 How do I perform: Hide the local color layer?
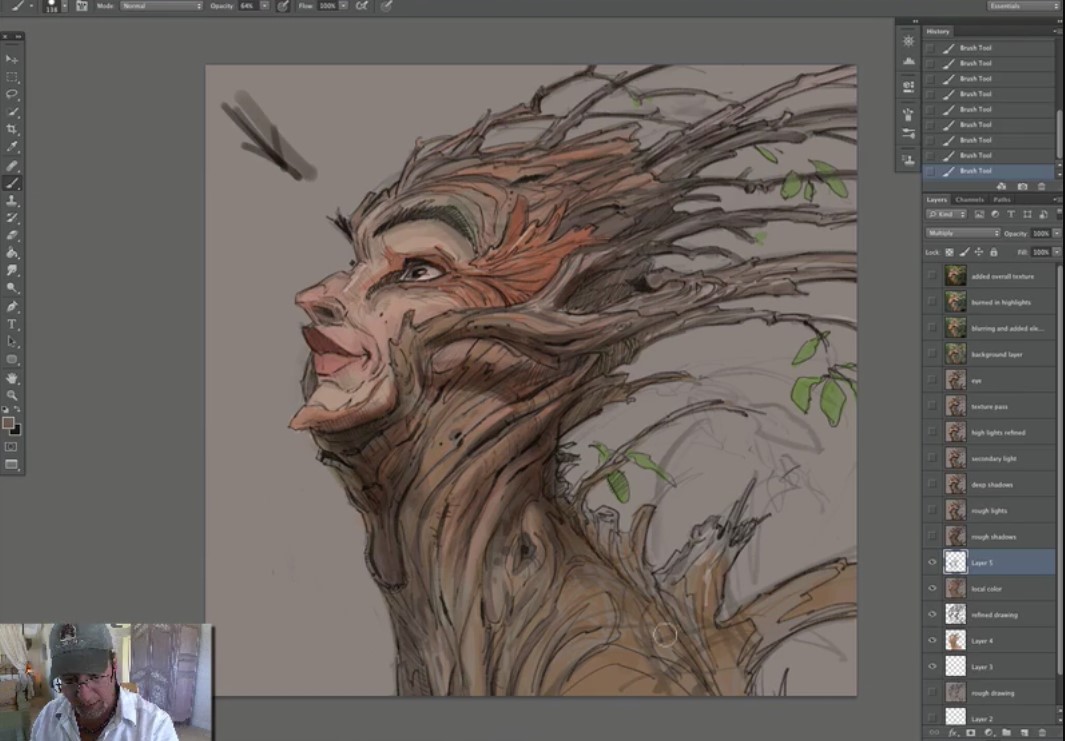pos(932,589)
